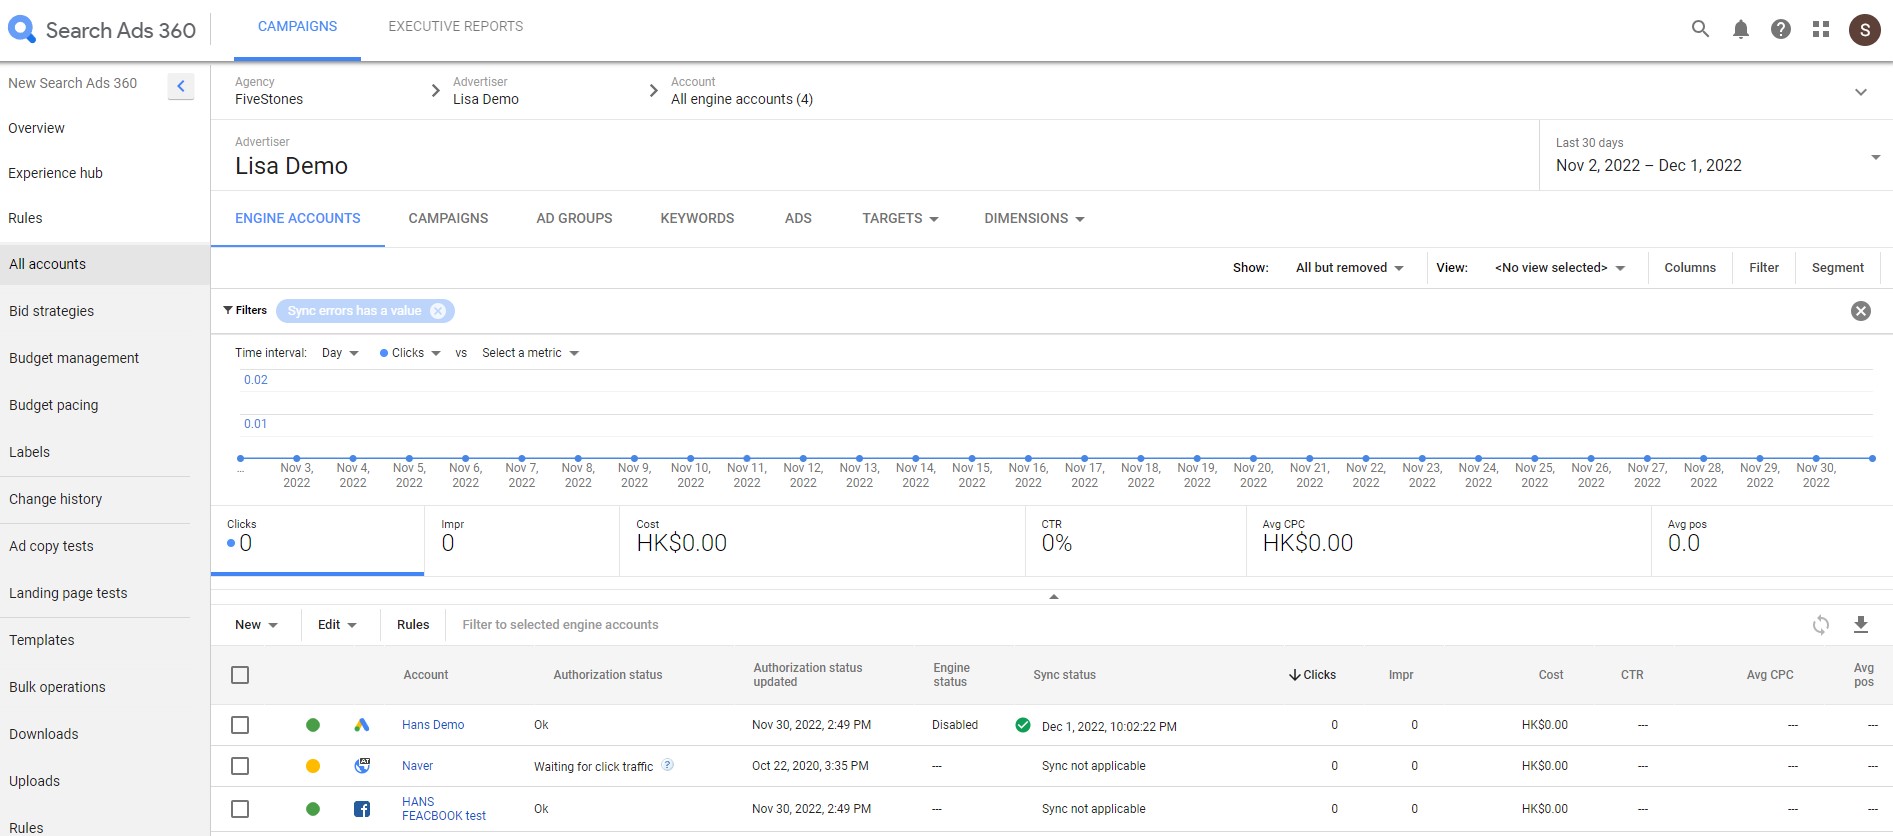Open Budget management in sidebar
This screenshot has width=1893, height=836.
[74, 358]
